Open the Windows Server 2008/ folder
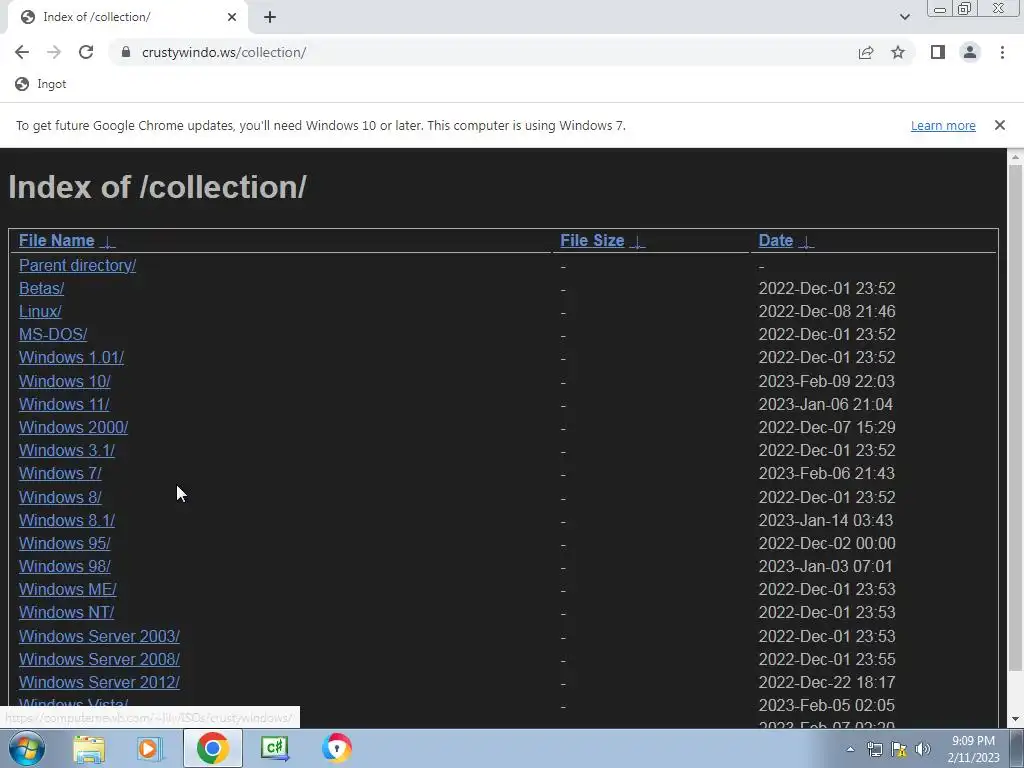Screen dimensions: 1024x768 coord(99,659)
